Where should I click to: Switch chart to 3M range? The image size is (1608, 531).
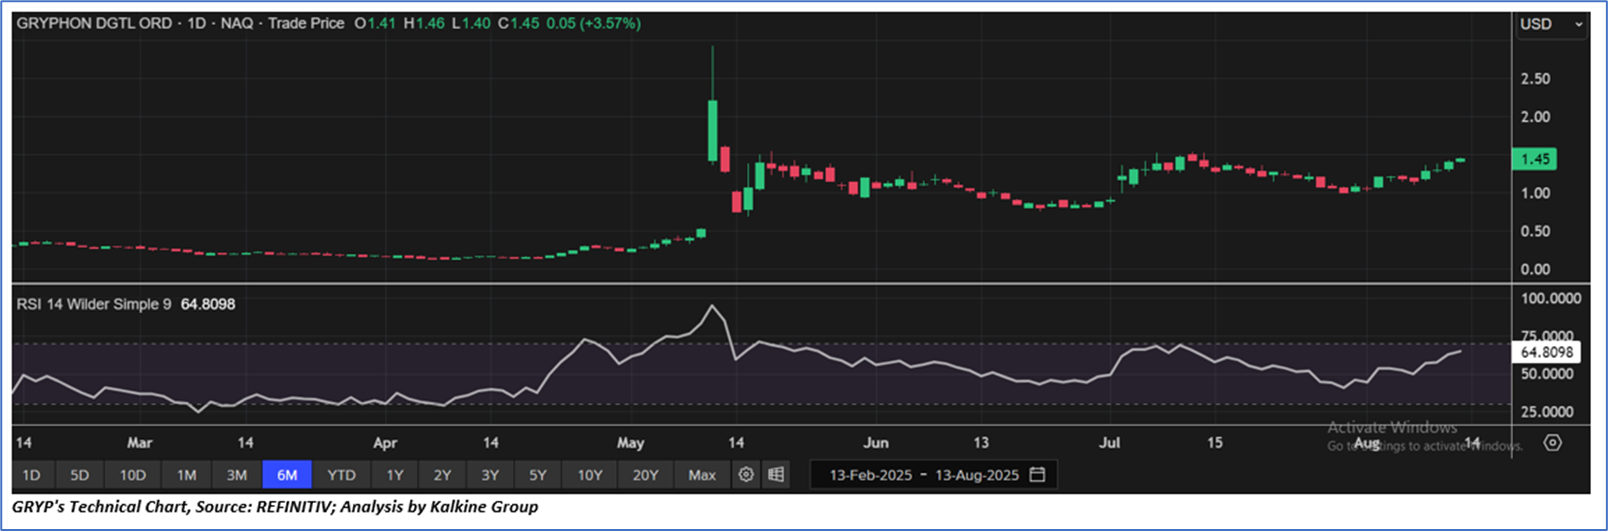pyautogui.click(x=236, y=475)
